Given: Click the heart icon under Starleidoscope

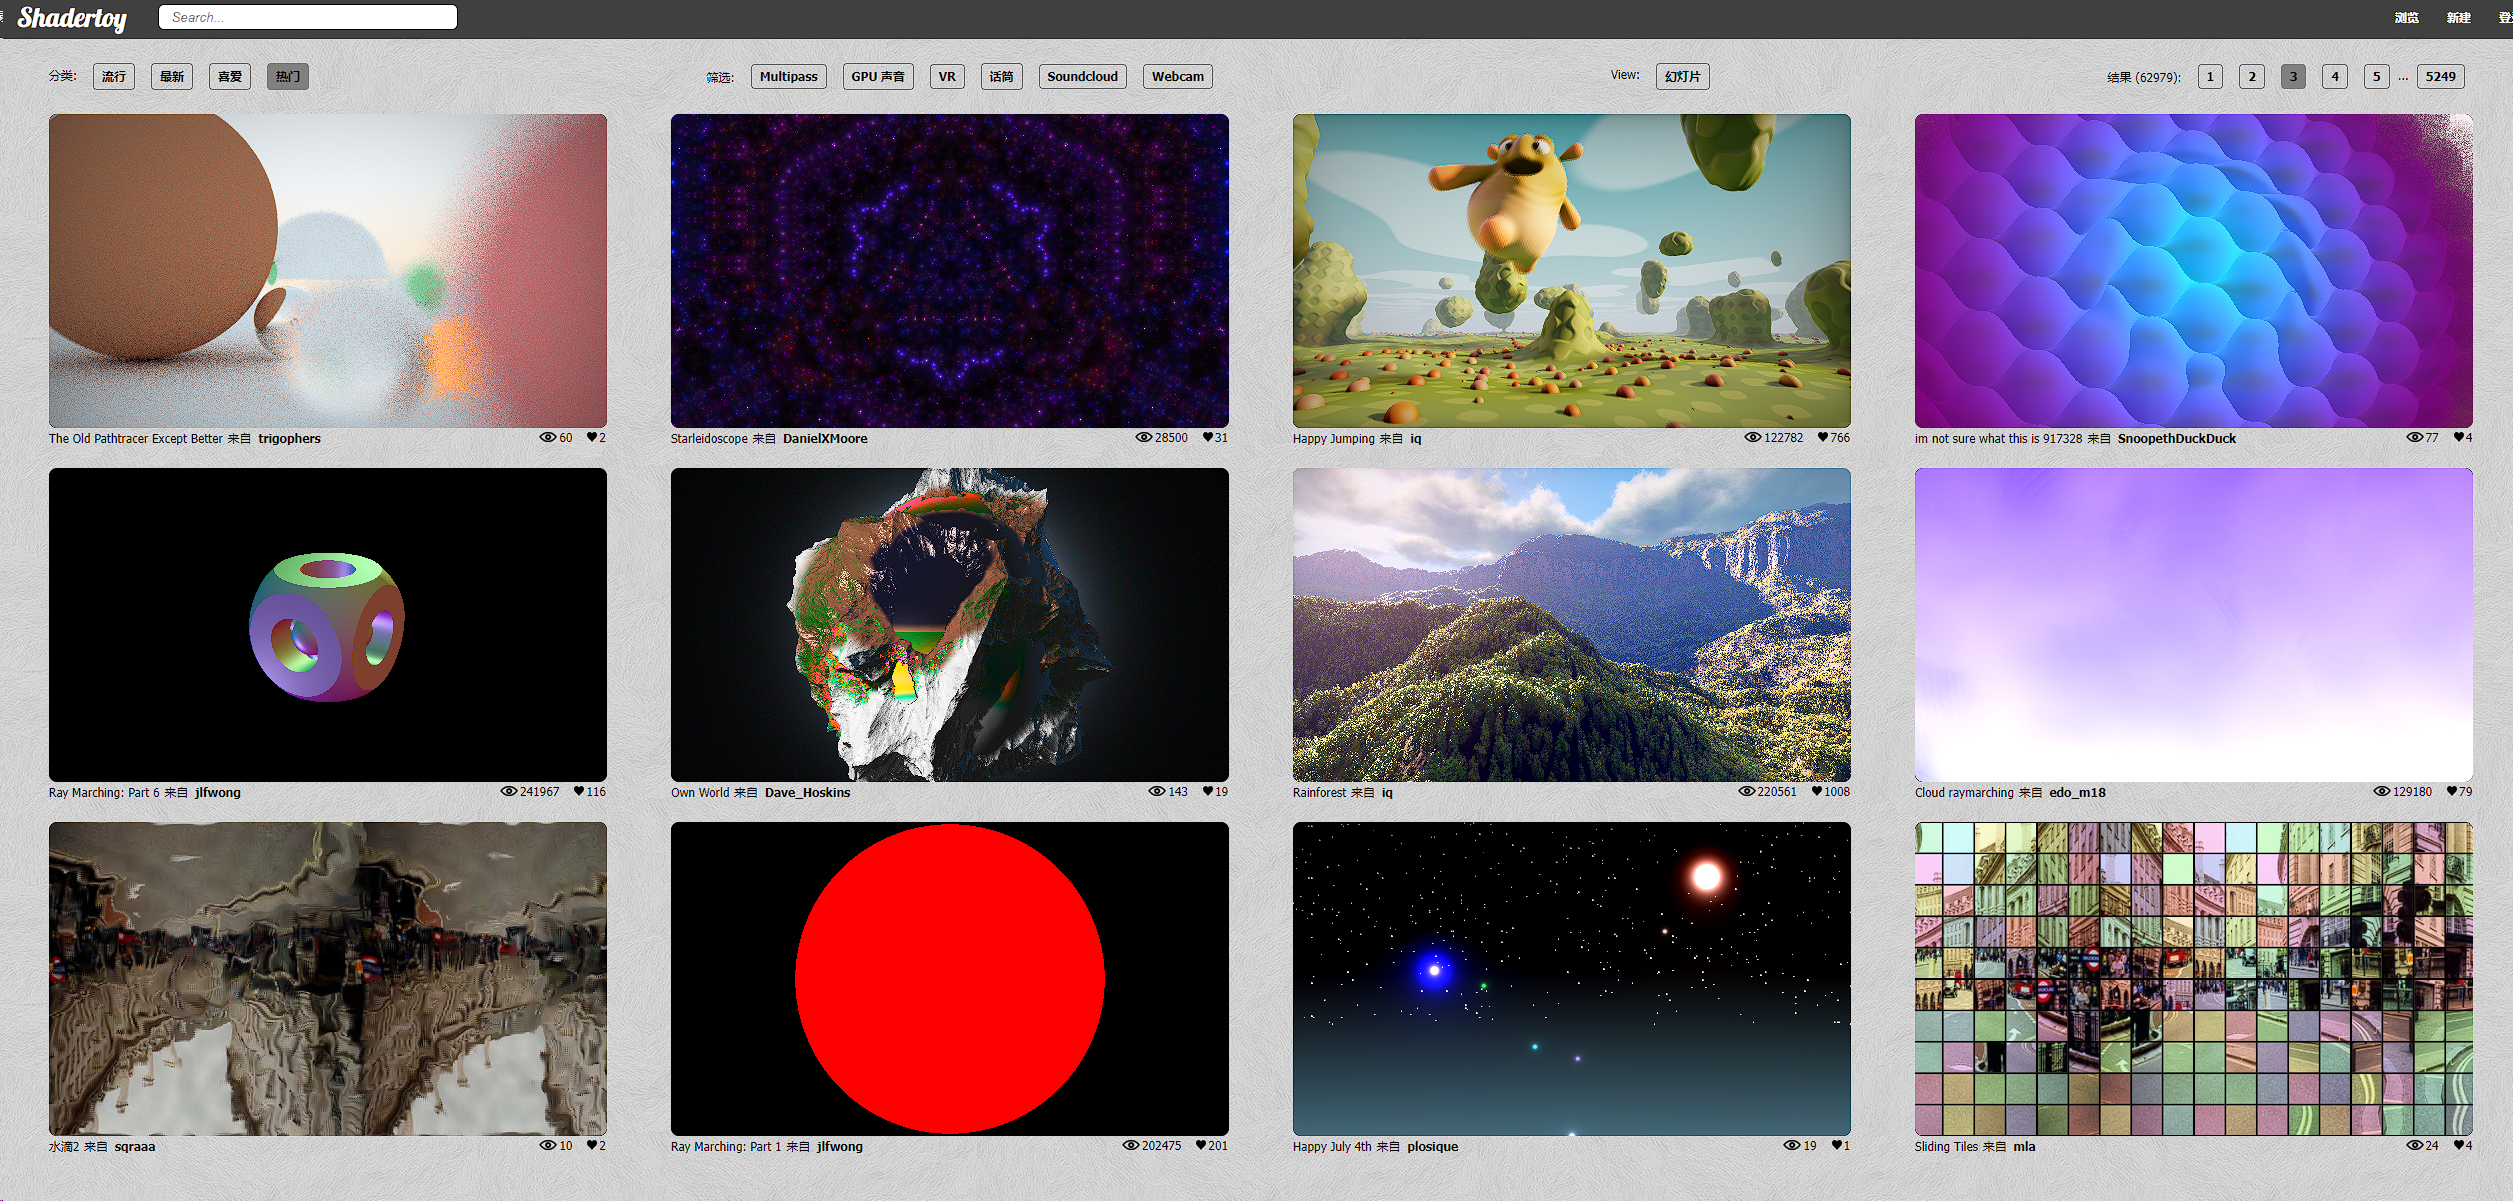Looking at the screenshot, I should click(1207, 438).
